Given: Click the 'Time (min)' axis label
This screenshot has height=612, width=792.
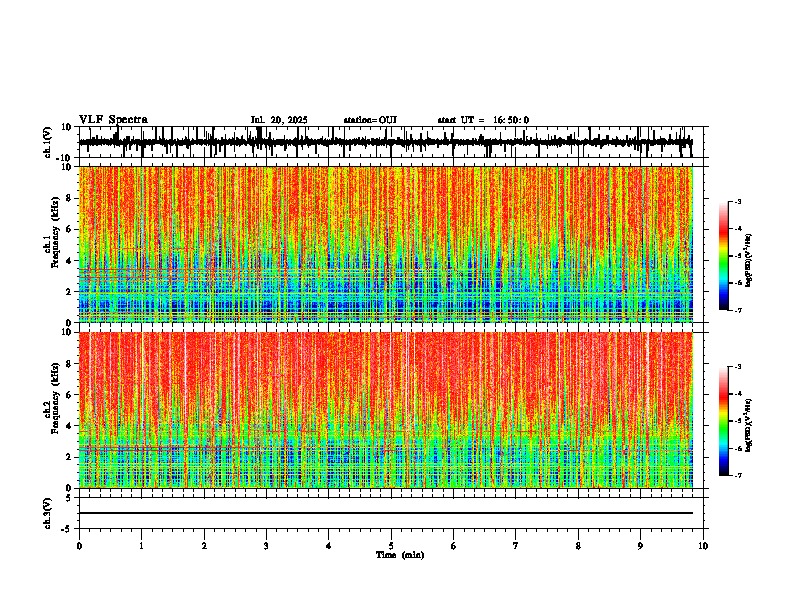Looking at the screenshot, I should pos(400,555).
